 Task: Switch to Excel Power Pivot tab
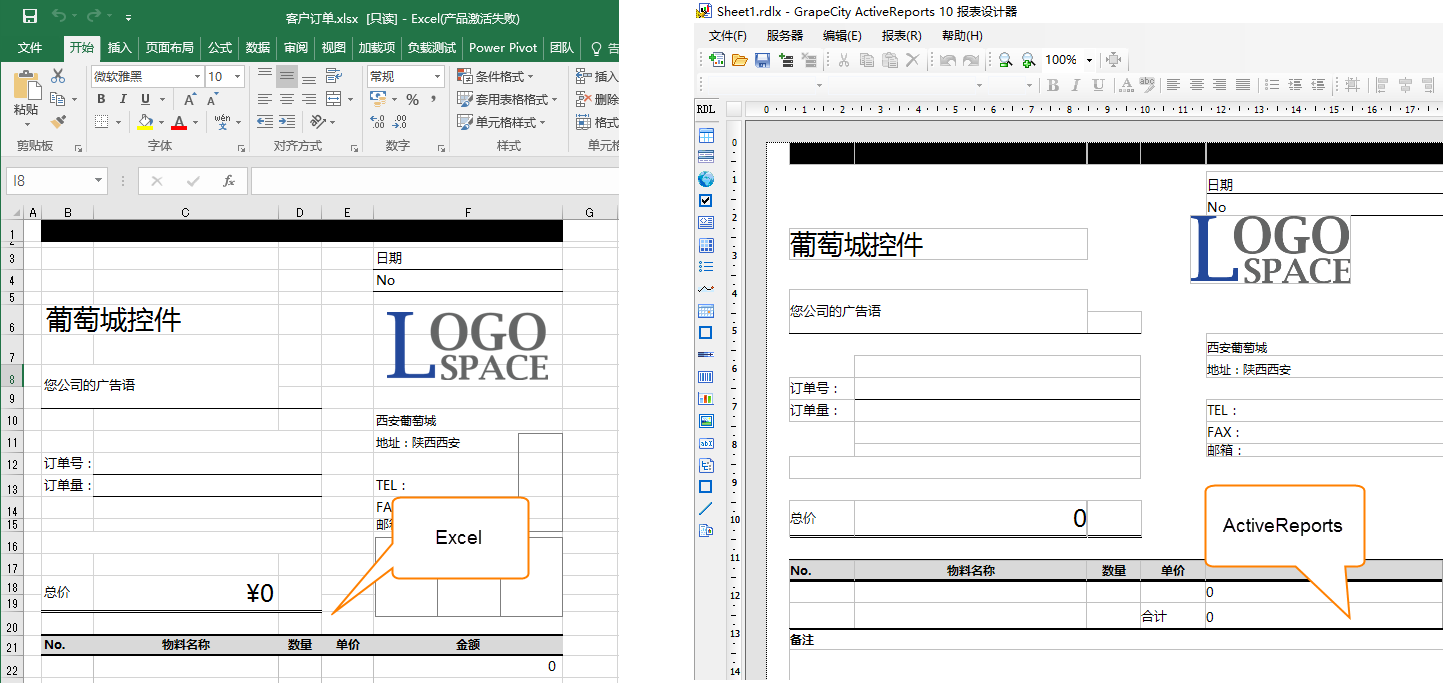coord(503,47)
